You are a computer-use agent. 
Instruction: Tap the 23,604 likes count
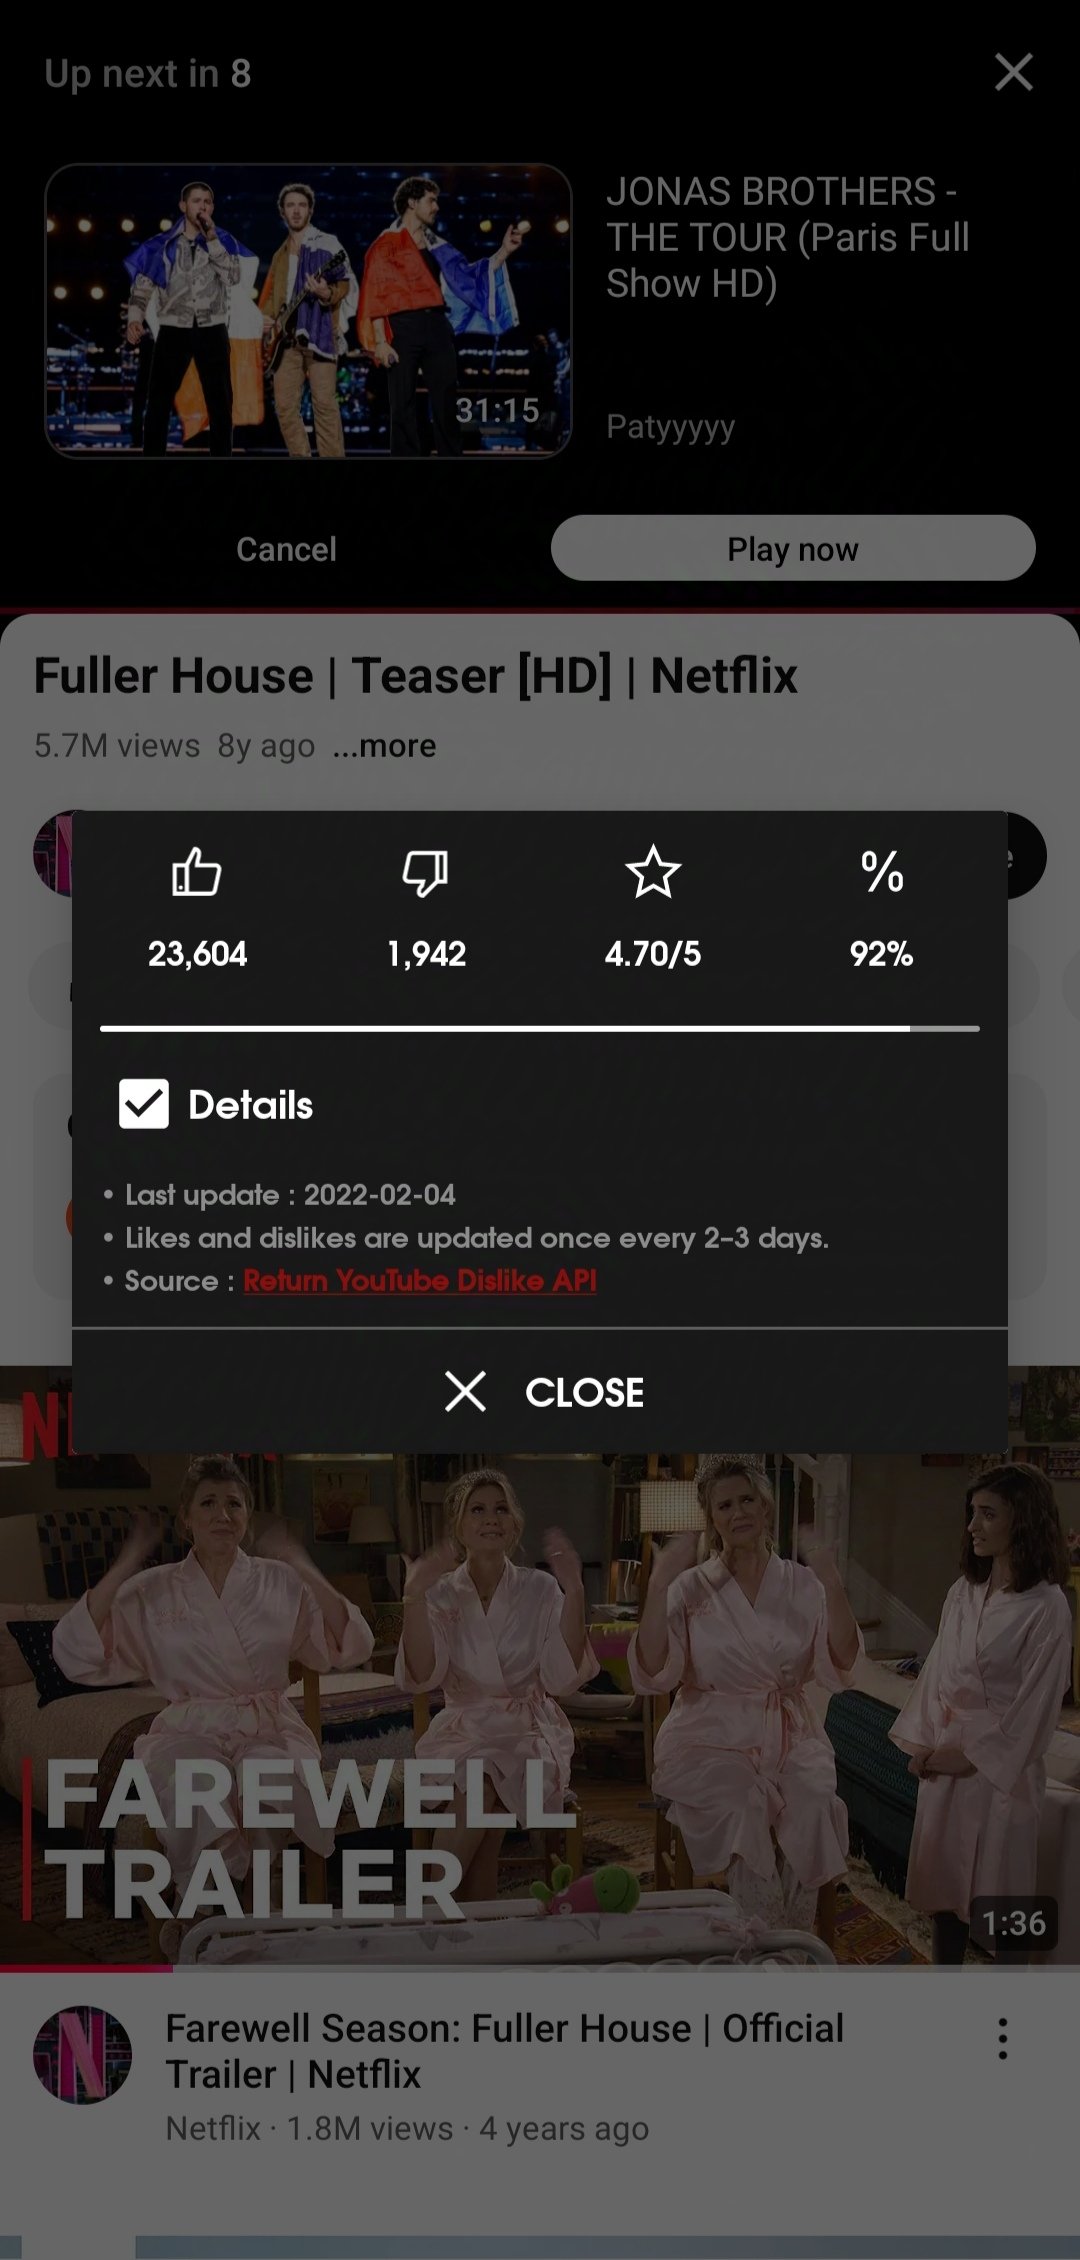pos(197,954)
